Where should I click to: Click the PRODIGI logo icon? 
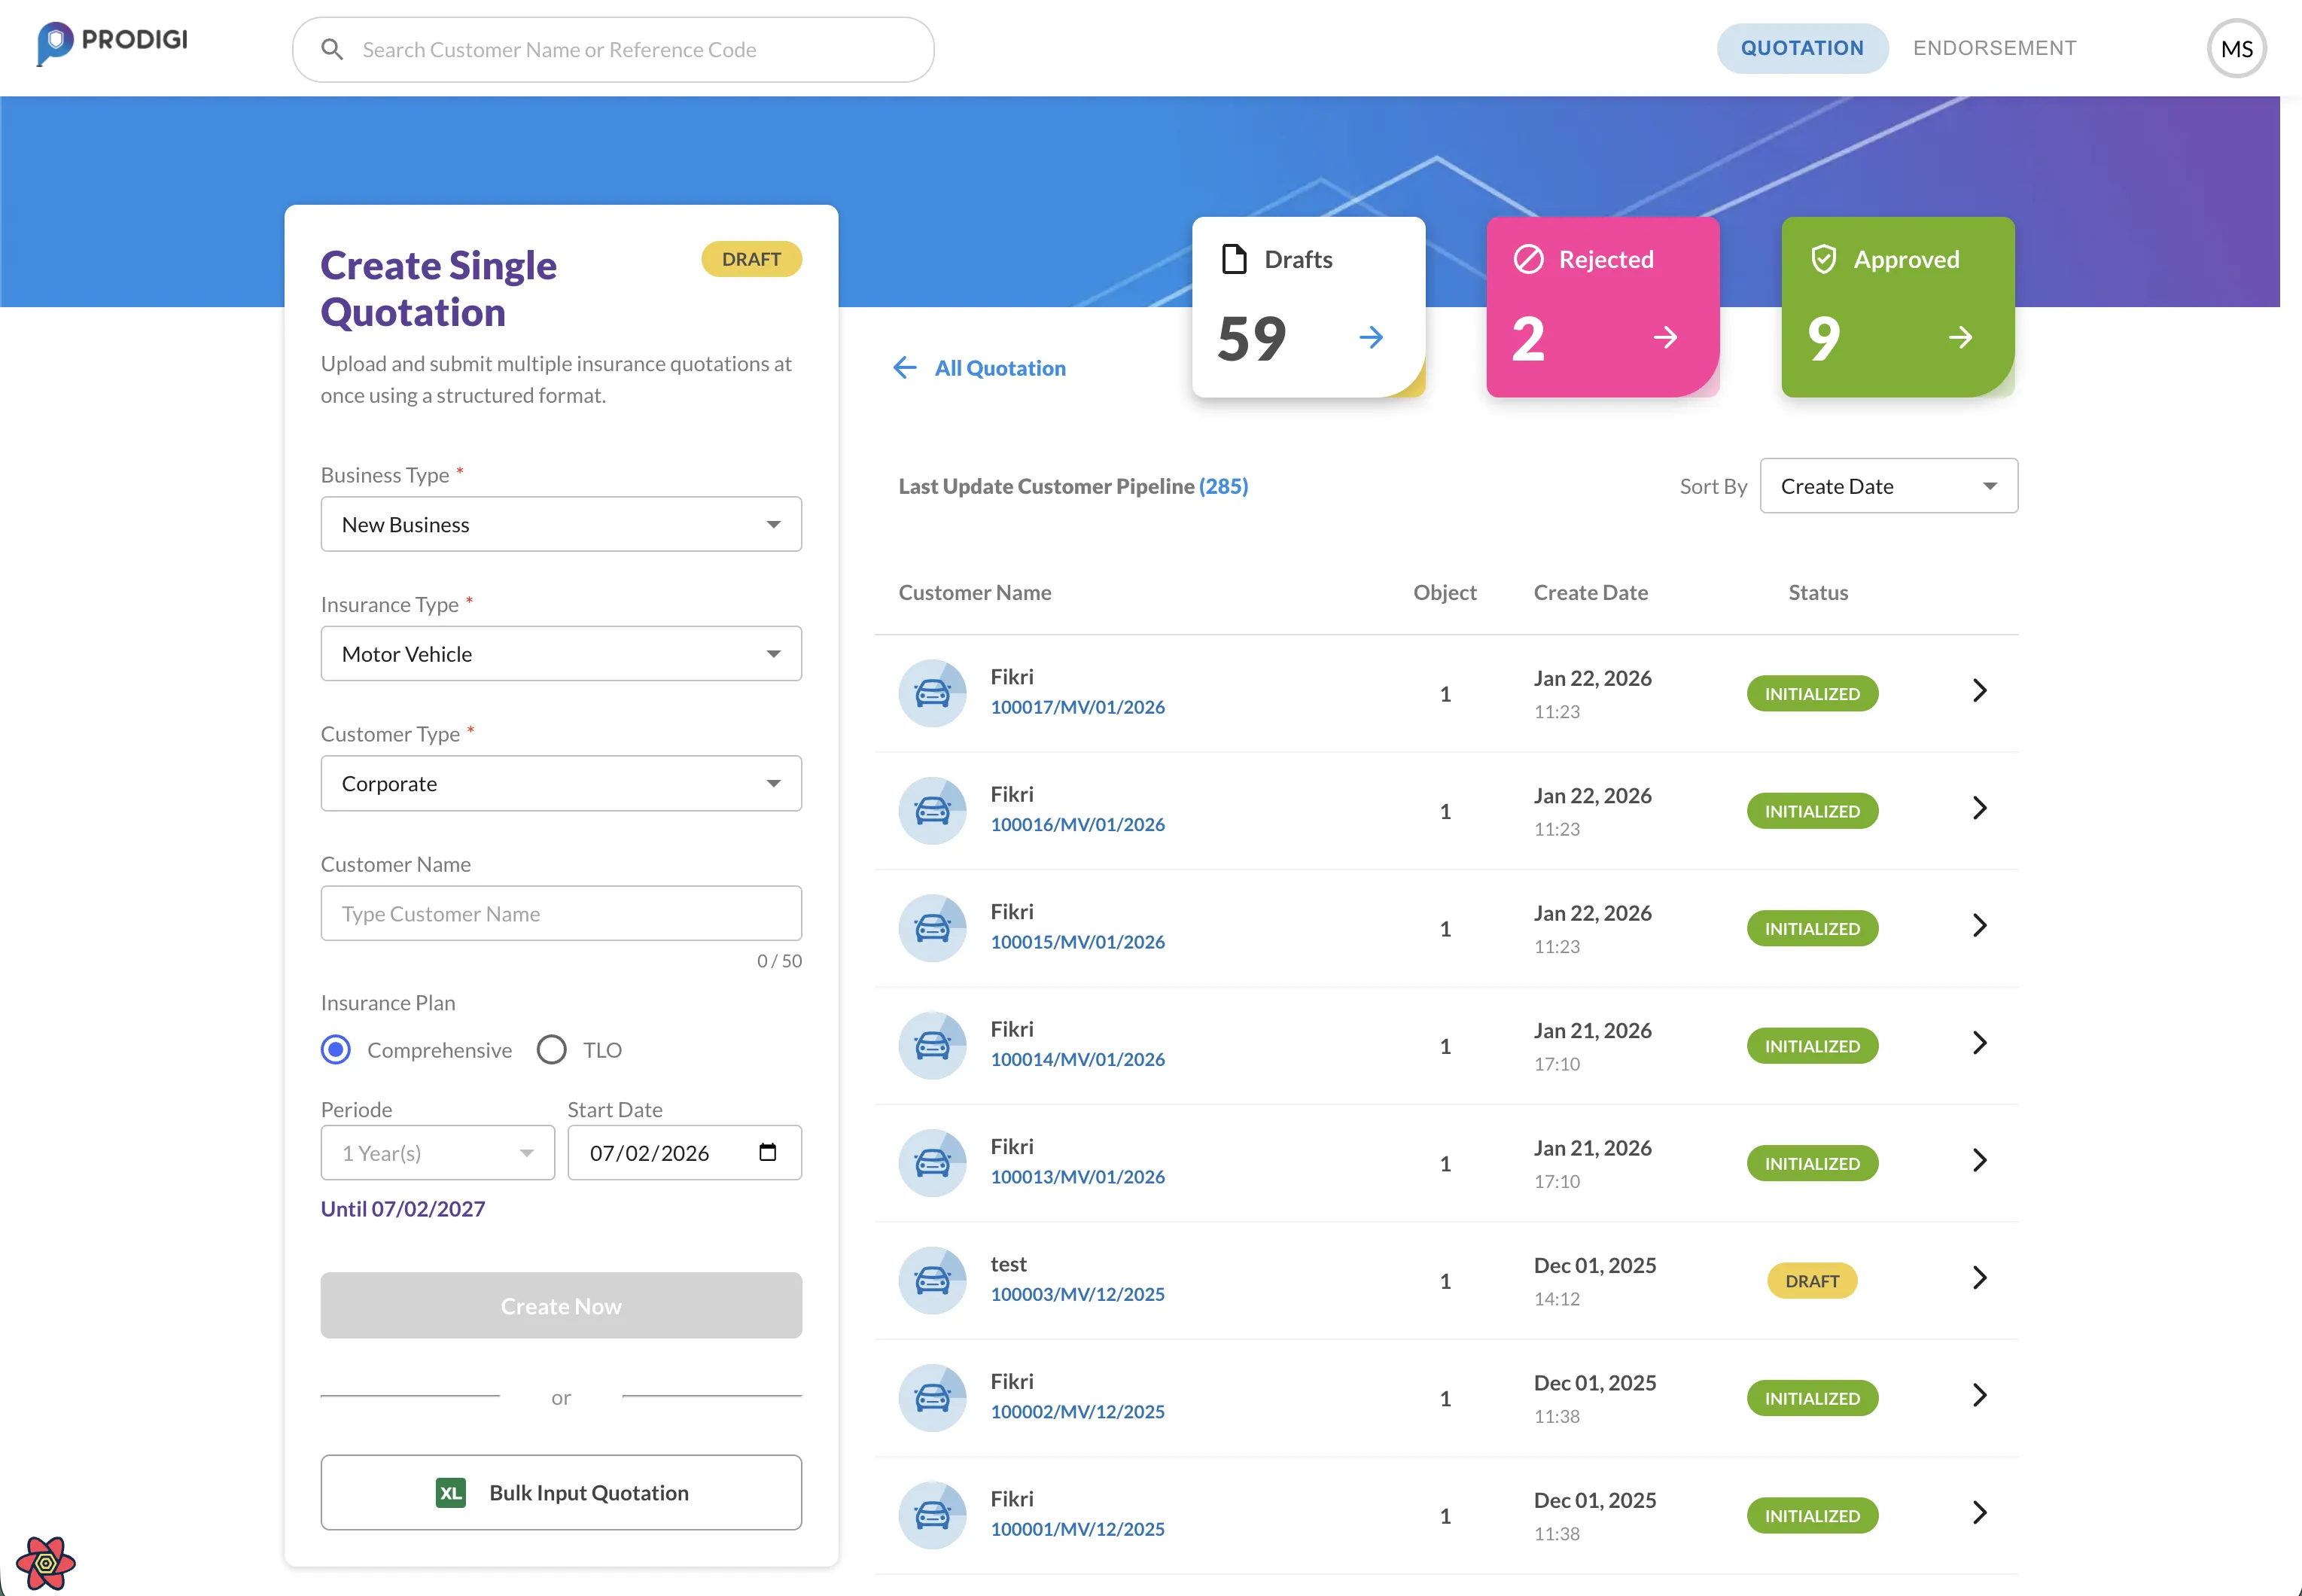56,42
